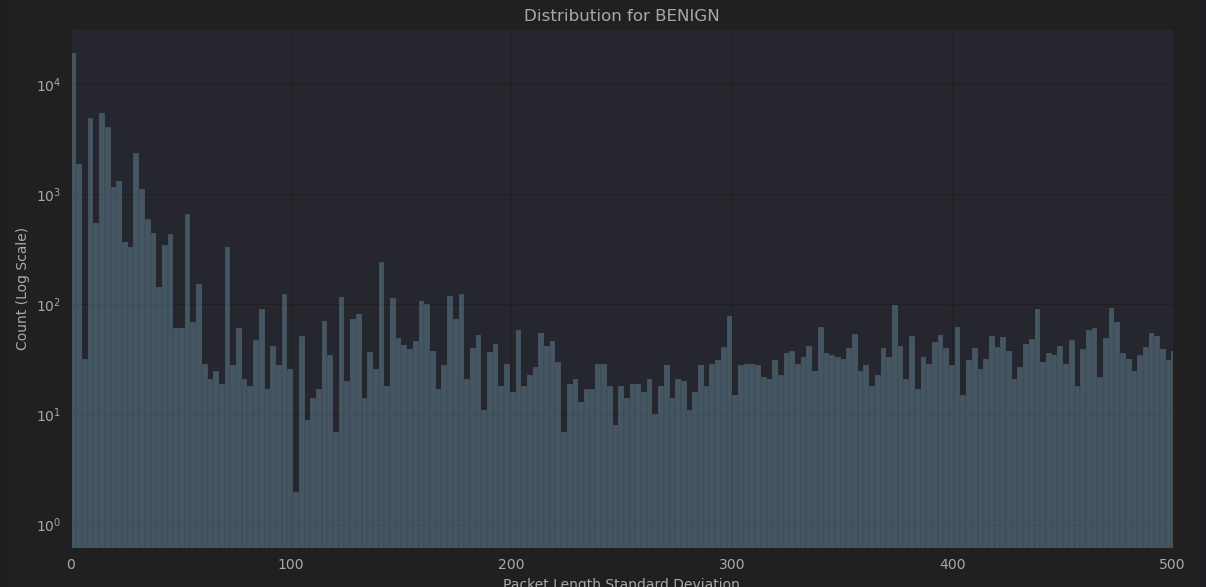Select the peak bar at 300

click(x=729, y=432)
